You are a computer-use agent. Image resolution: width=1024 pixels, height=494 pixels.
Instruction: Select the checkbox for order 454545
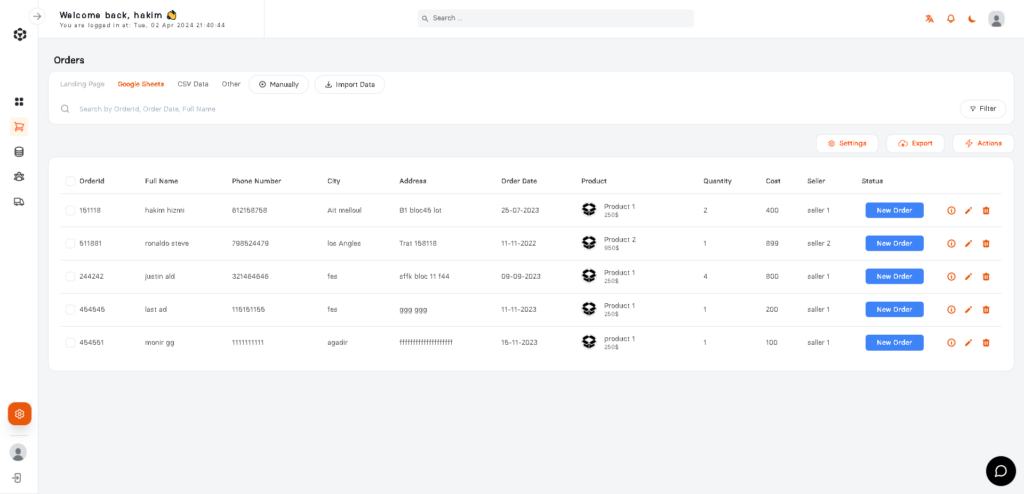pyautogui.click(x=70, y=310)
